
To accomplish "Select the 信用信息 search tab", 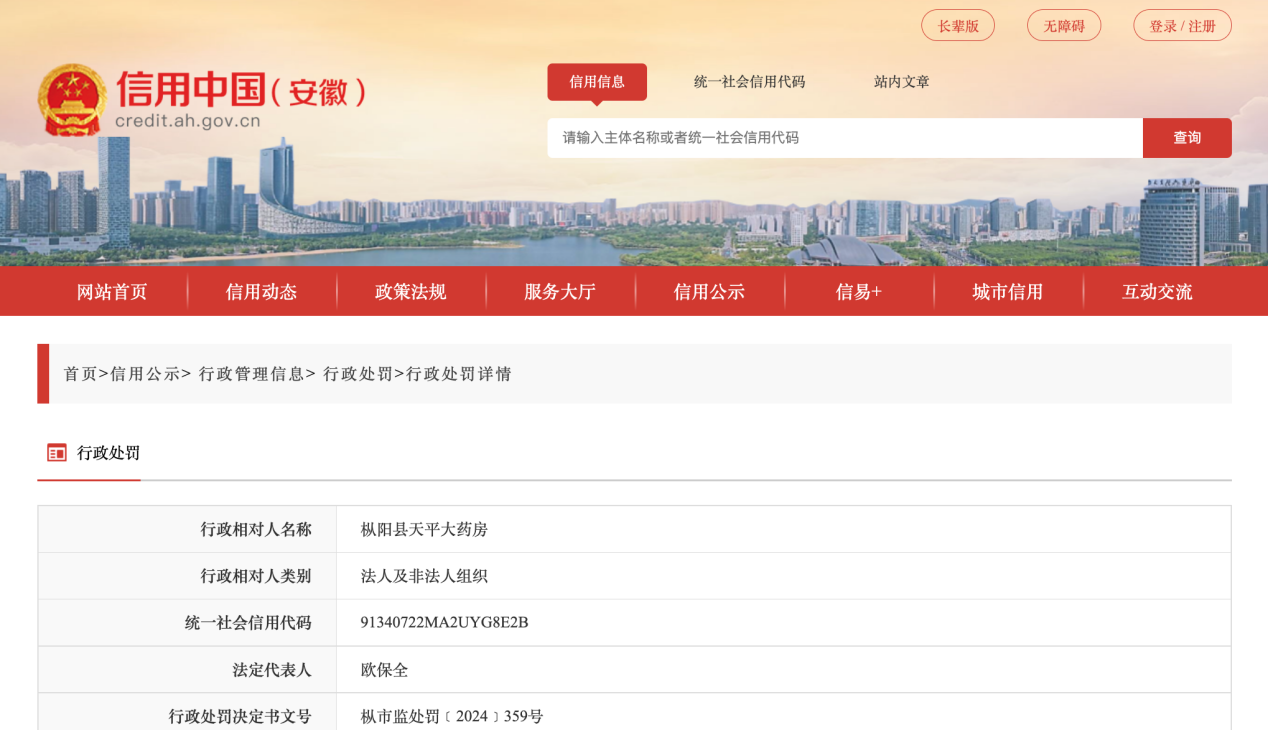I will click(x=597, y=82).
